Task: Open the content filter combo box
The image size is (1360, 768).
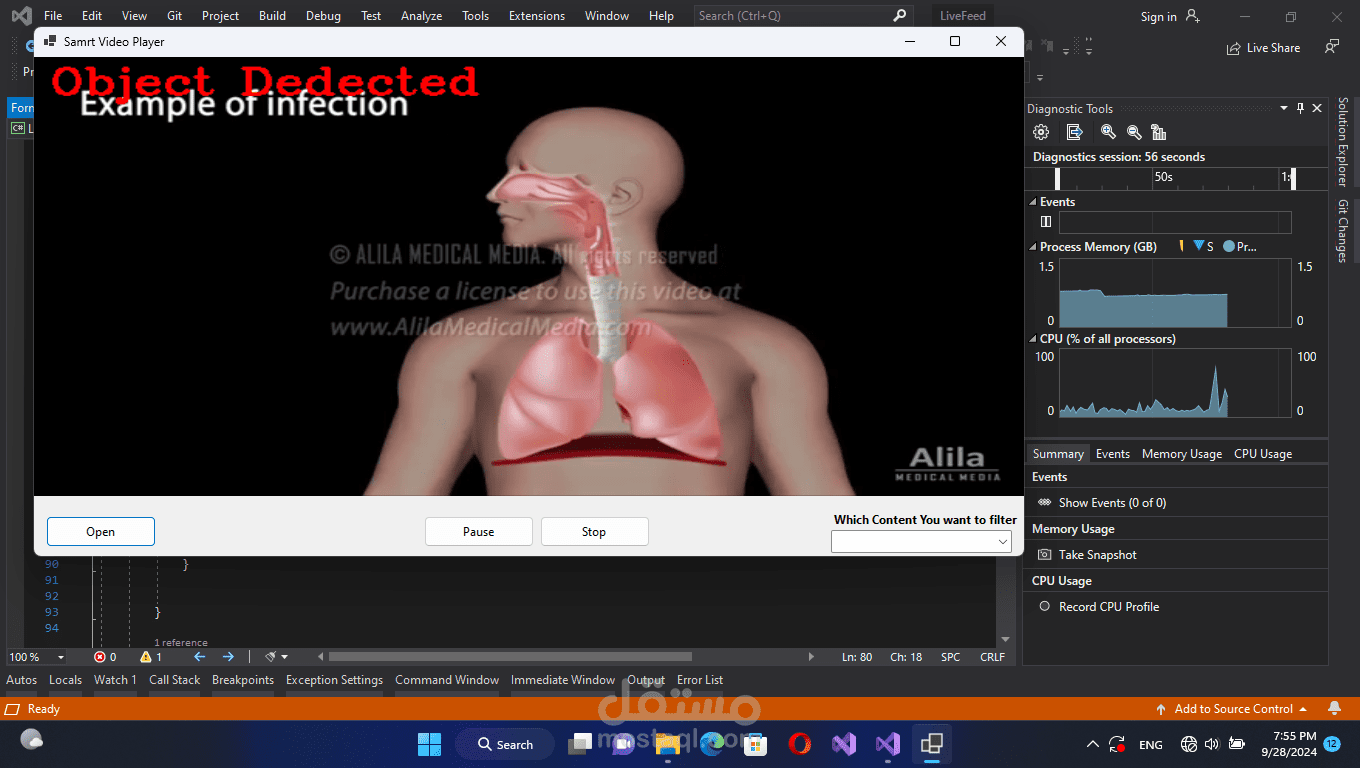Action: (x=921, y=541)
